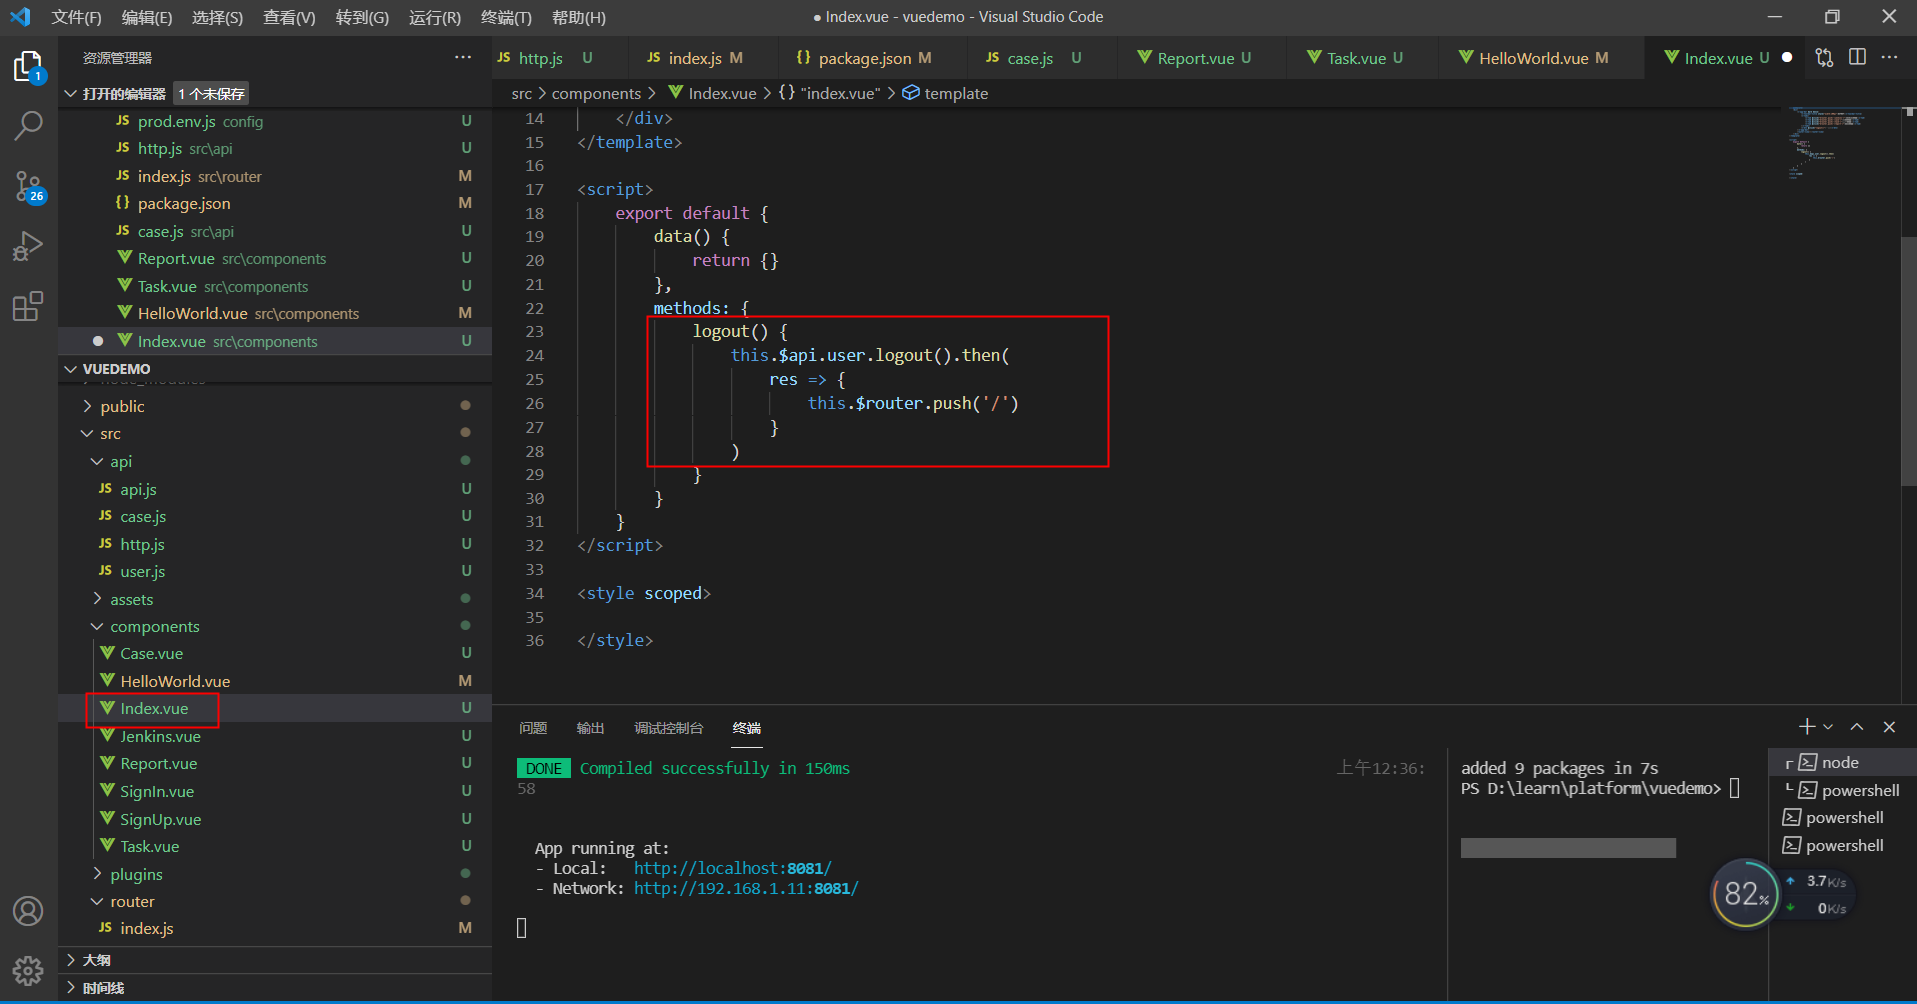
Task: Switch to the HelloWorld.vue editor tab
Action: point(1534,58)
